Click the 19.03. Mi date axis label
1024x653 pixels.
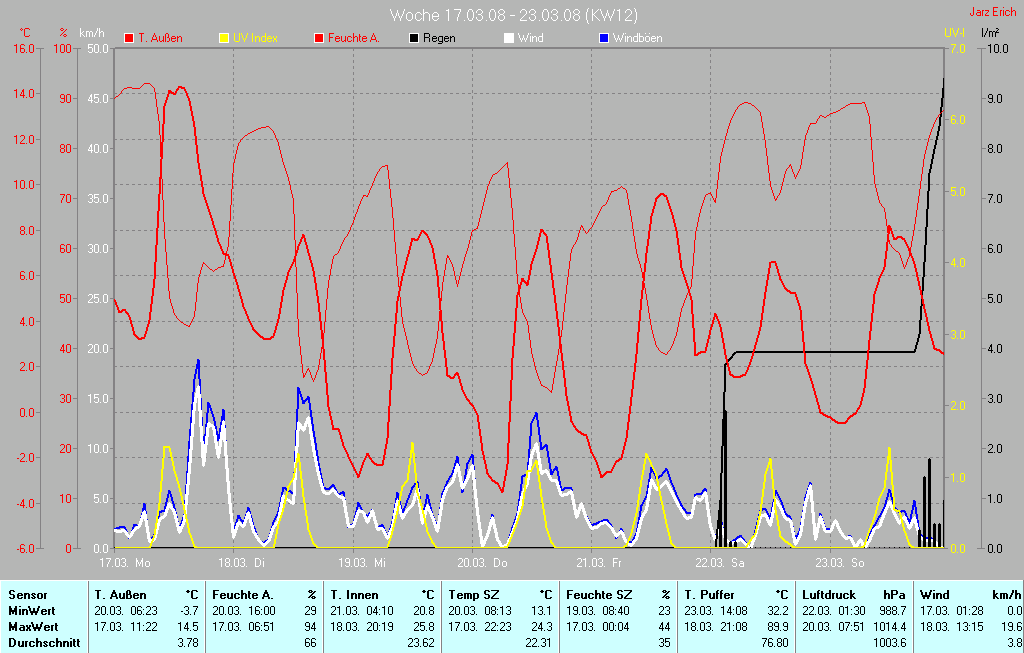pyautogui.click(x=361, y=563)
